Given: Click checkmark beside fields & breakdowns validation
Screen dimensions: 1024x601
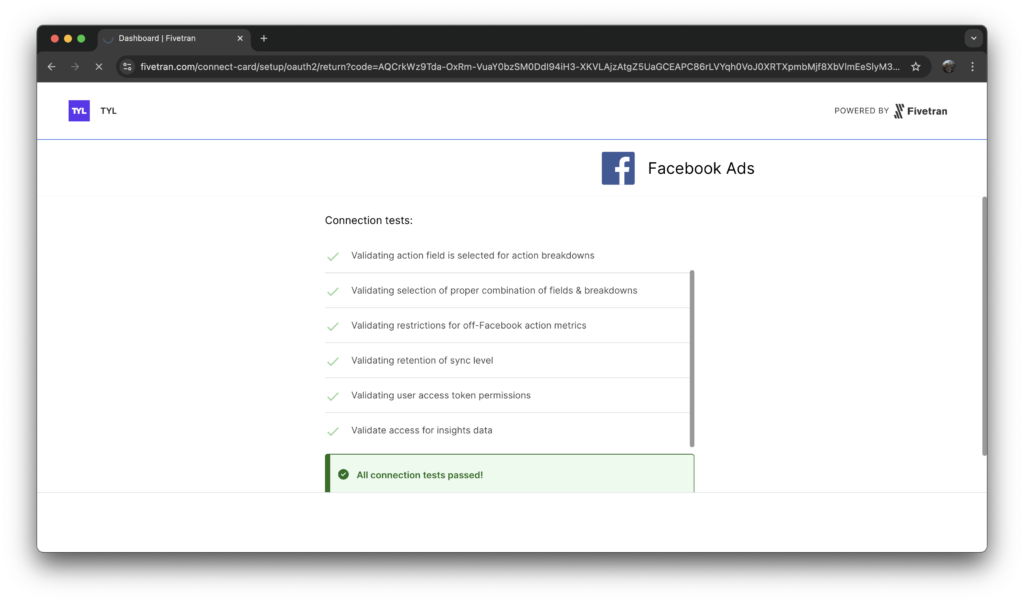Looking at the screenshot, I should pyautogui.click(x=333, y=291).
